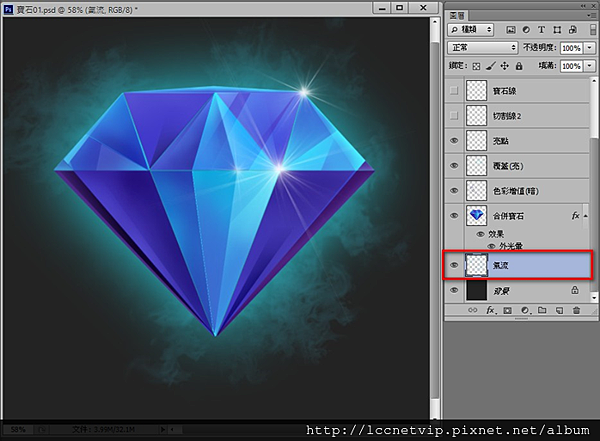Enable the lock position move icon

click(x=504, y=66)
